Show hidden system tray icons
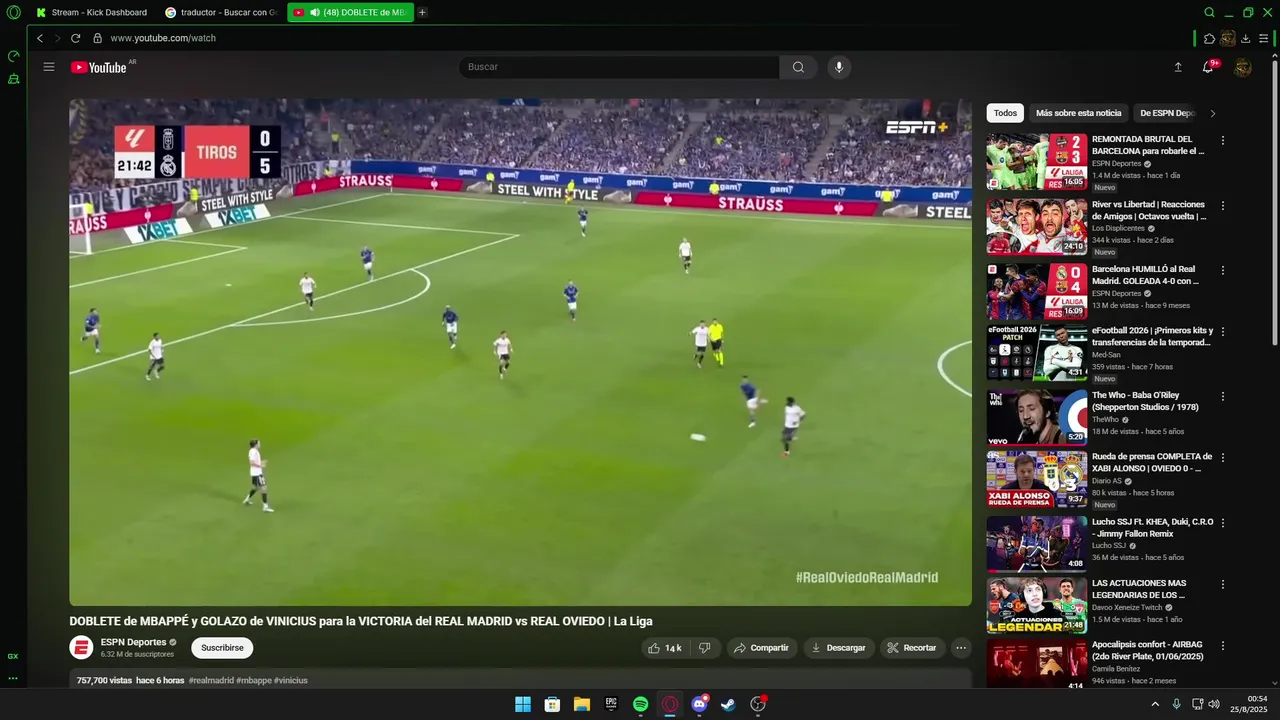 (1155, 704)
